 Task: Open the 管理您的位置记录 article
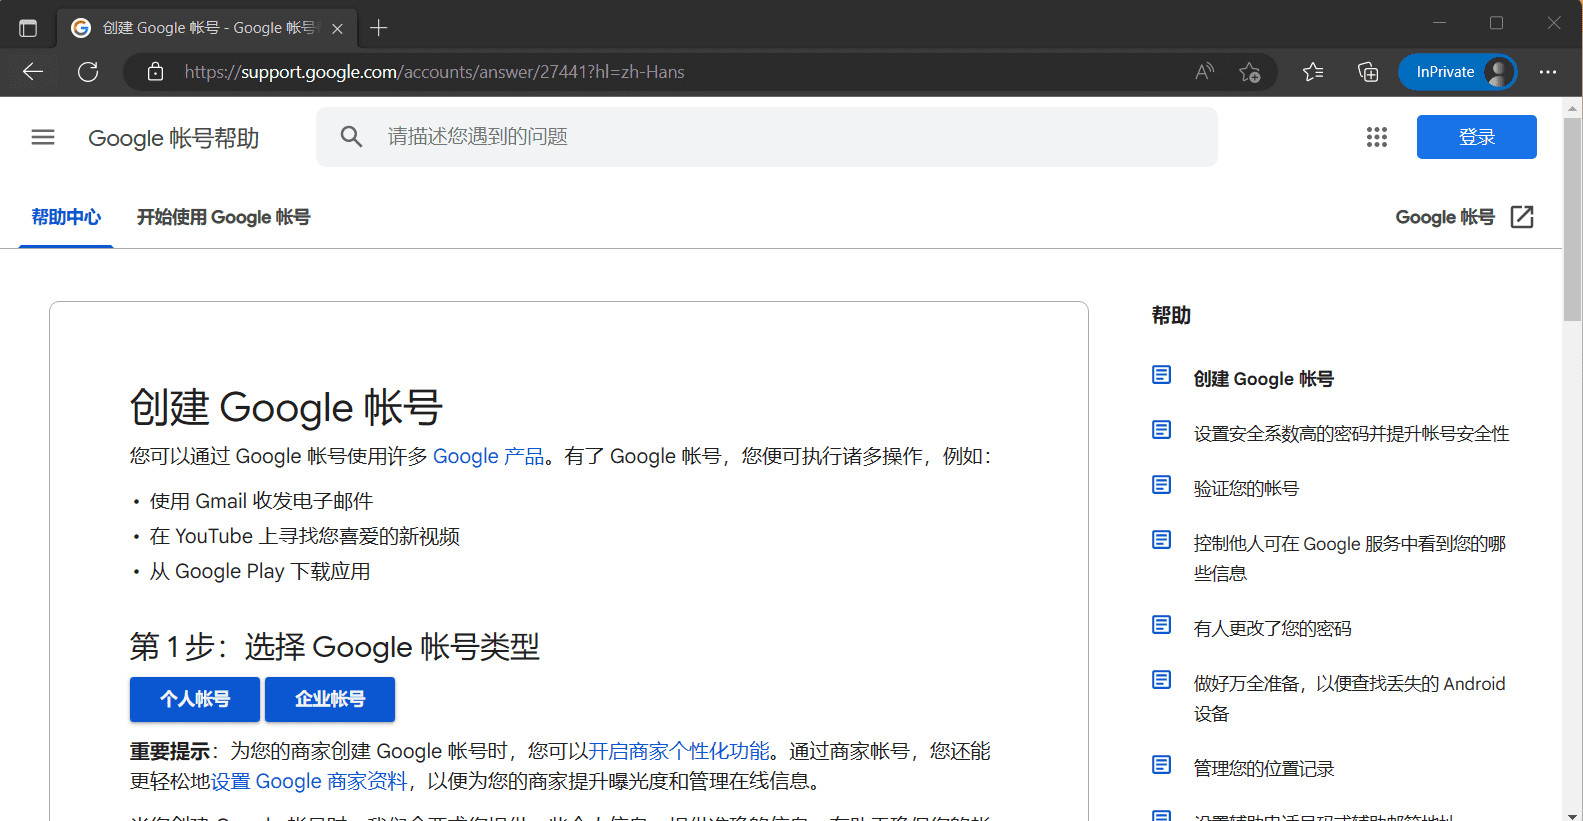pos(1264,768)
